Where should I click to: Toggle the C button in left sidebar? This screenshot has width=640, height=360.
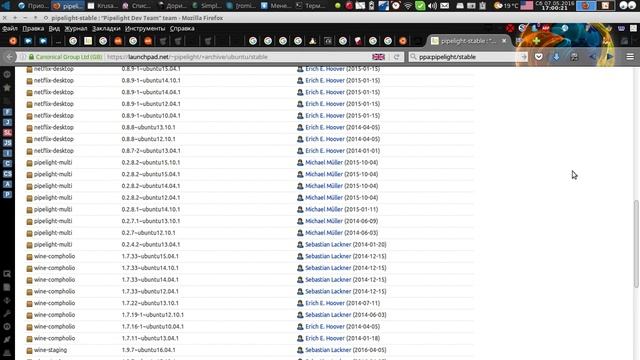[x=7, y=163]
